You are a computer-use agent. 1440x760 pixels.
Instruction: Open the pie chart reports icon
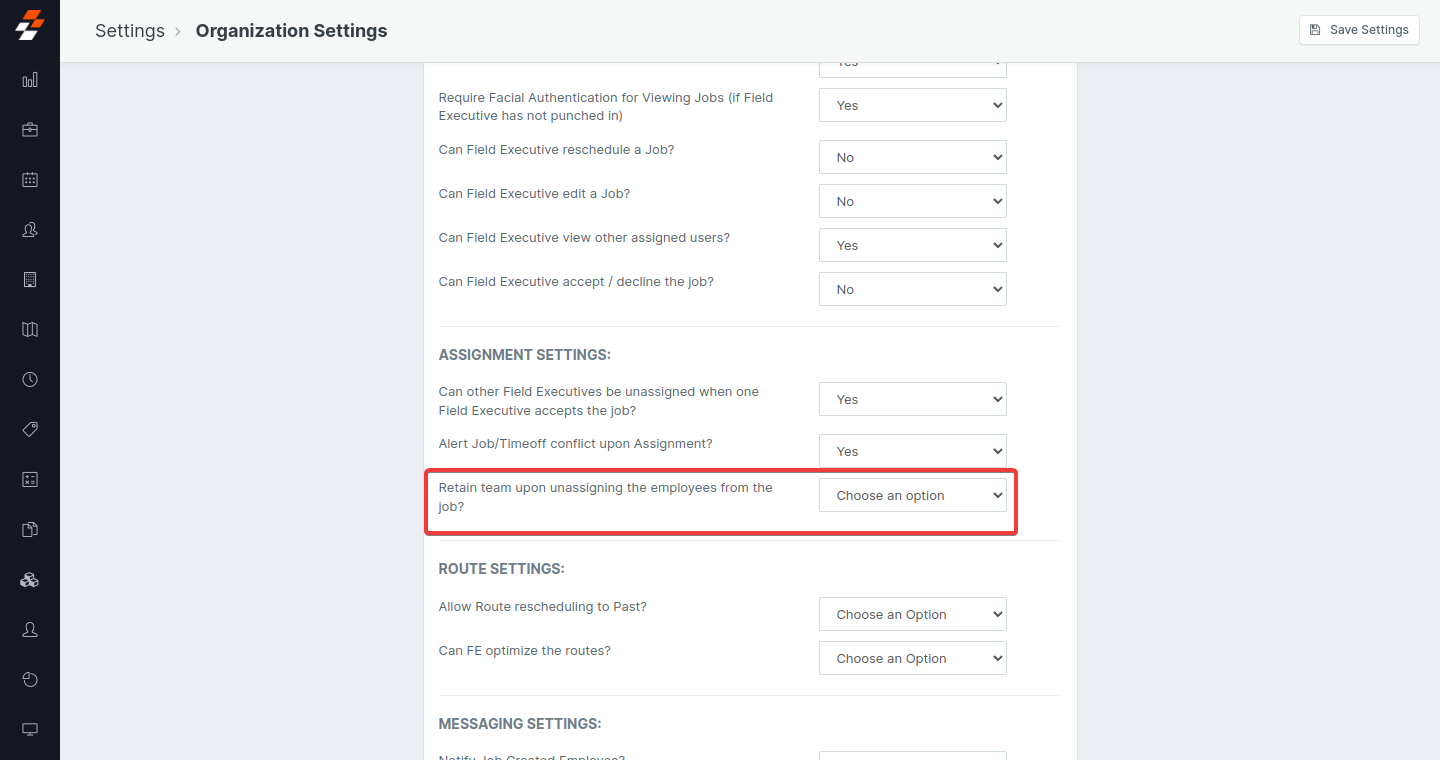point(30,680)
